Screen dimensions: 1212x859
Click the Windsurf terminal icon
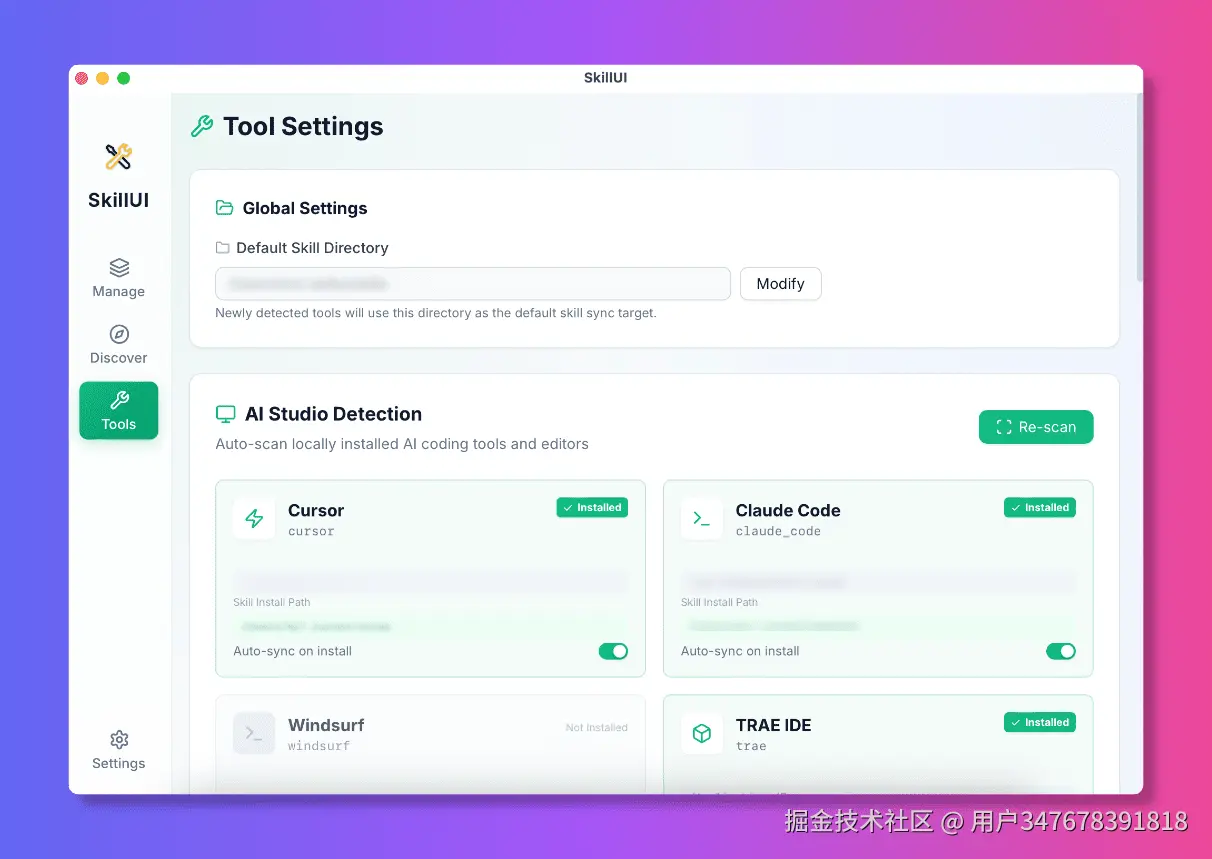coord(254,734)
